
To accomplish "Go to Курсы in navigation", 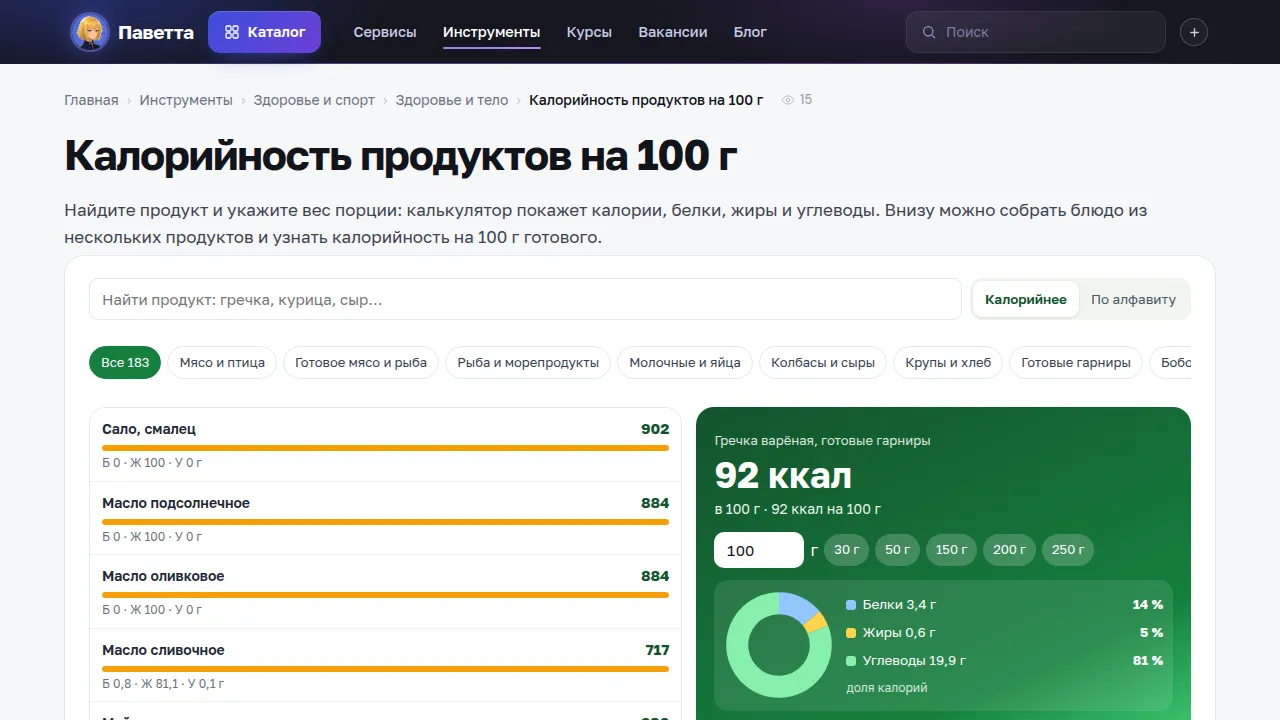I will [589, 32].
